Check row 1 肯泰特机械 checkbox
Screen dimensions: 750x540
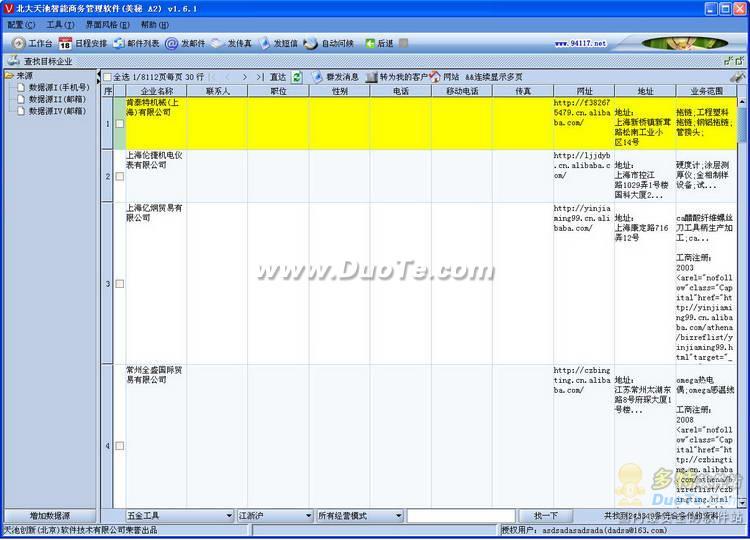click(x=120, y=124)
